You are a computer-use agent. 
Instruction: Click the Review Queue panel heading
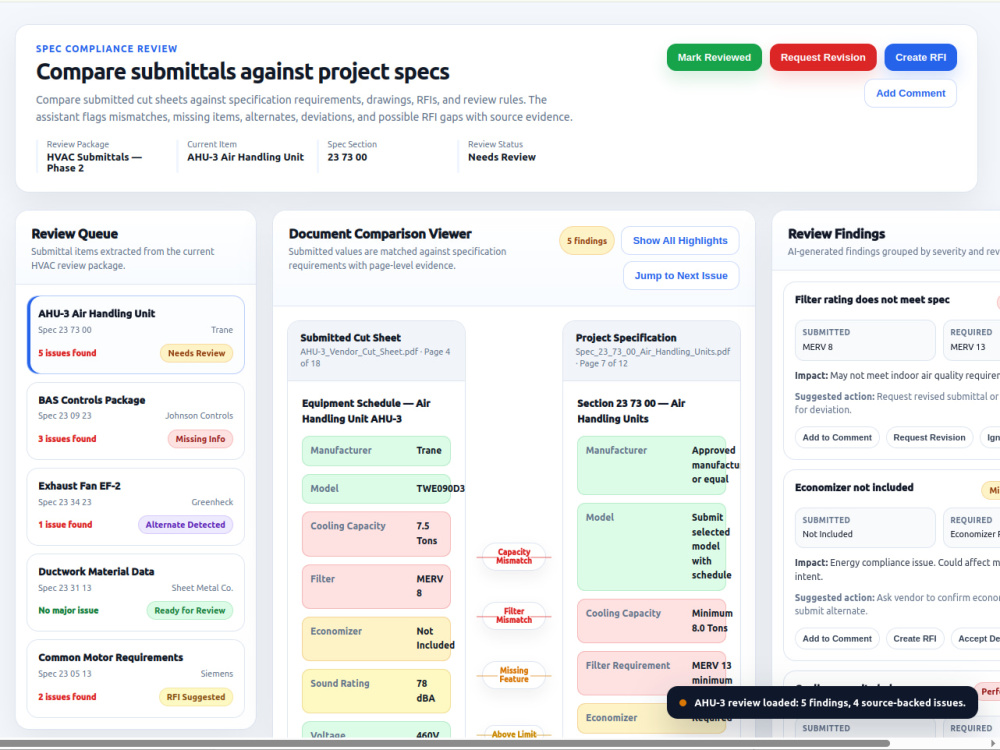point(75,233)
